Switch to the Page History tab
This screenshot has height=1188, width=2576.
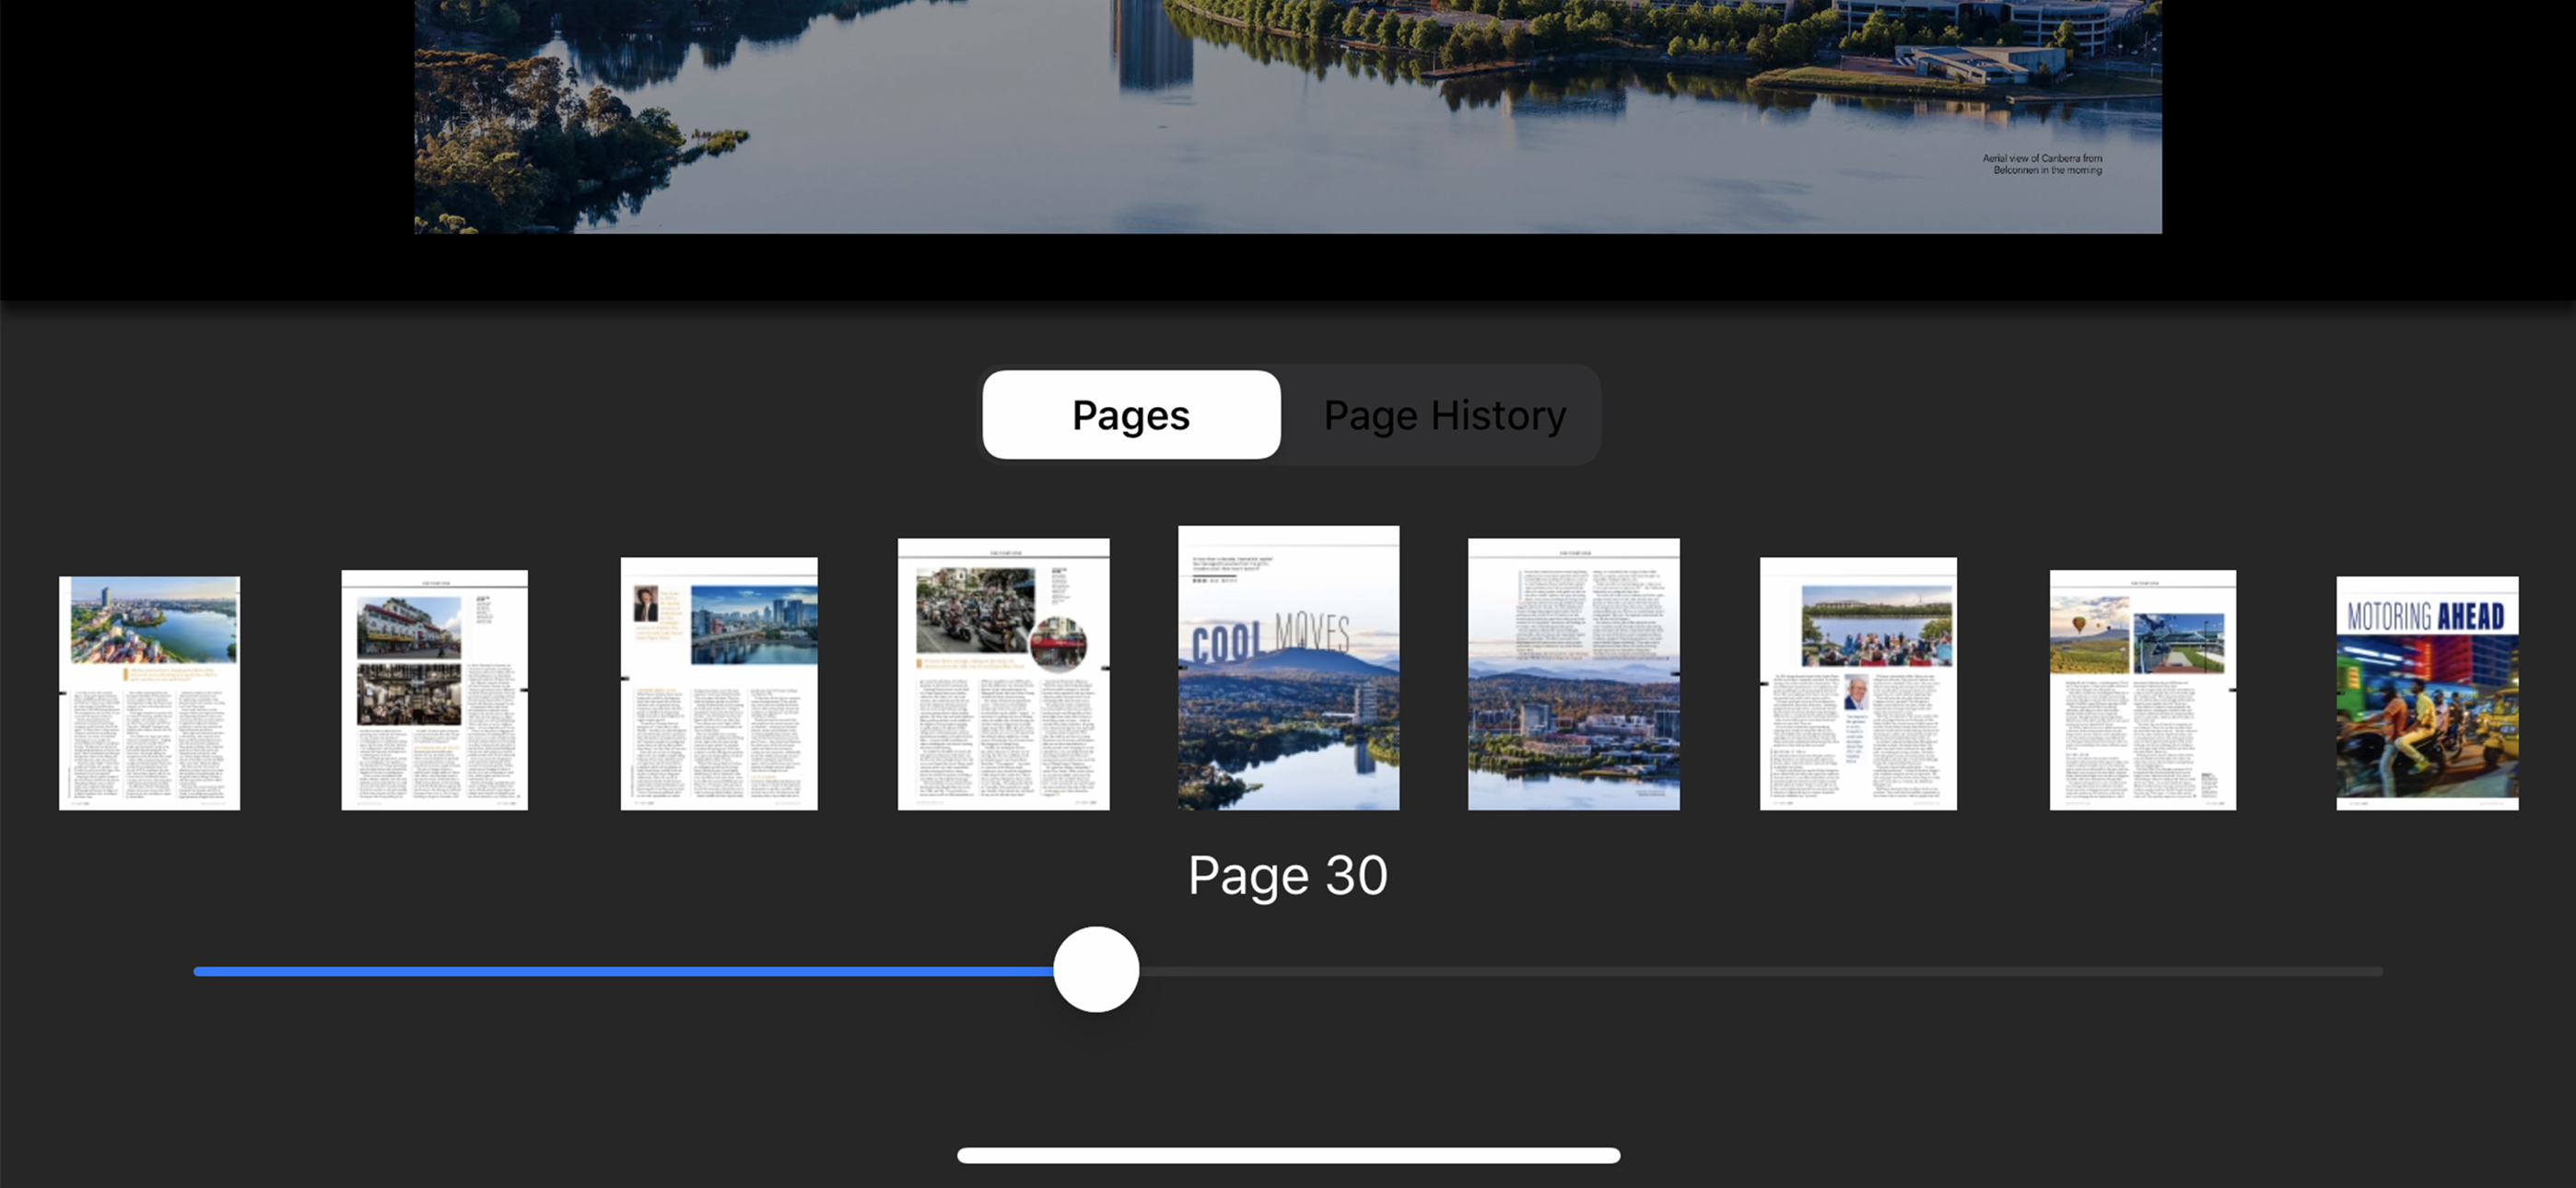tap(1444, 415)
